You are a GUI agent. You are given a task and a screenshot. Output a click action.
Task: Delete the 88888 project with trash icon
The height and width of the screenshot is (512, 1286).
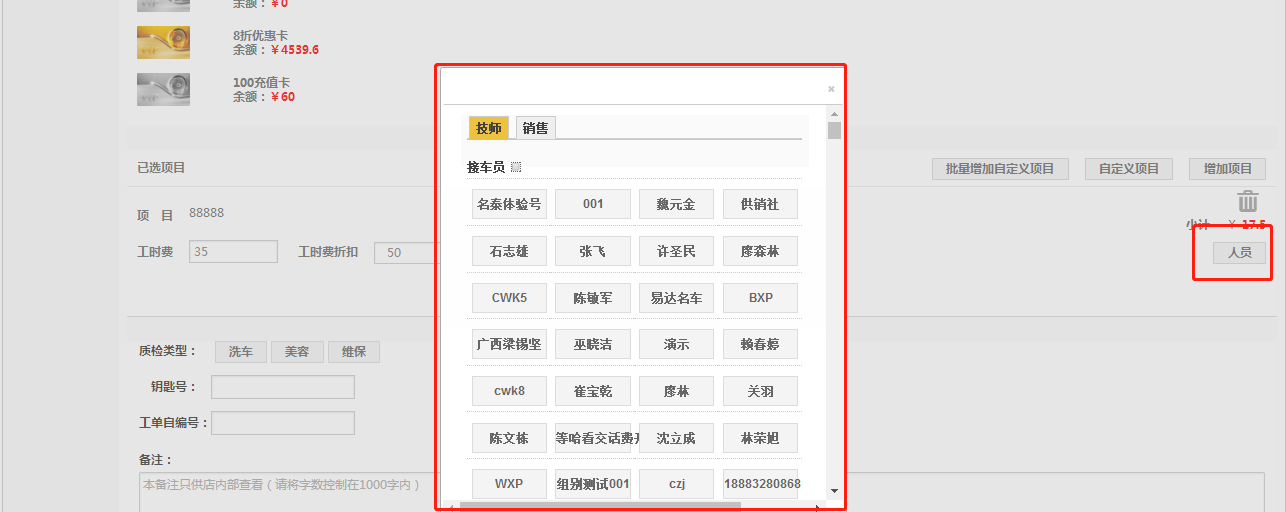(x=1247, y=201)
